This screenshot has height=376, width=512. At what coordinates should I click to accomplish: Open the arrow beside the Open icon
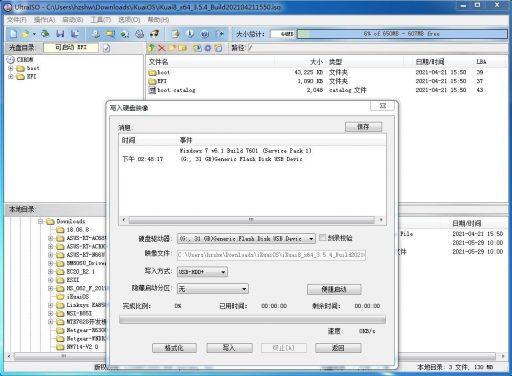pyautogui.click(x=34, y=34)
